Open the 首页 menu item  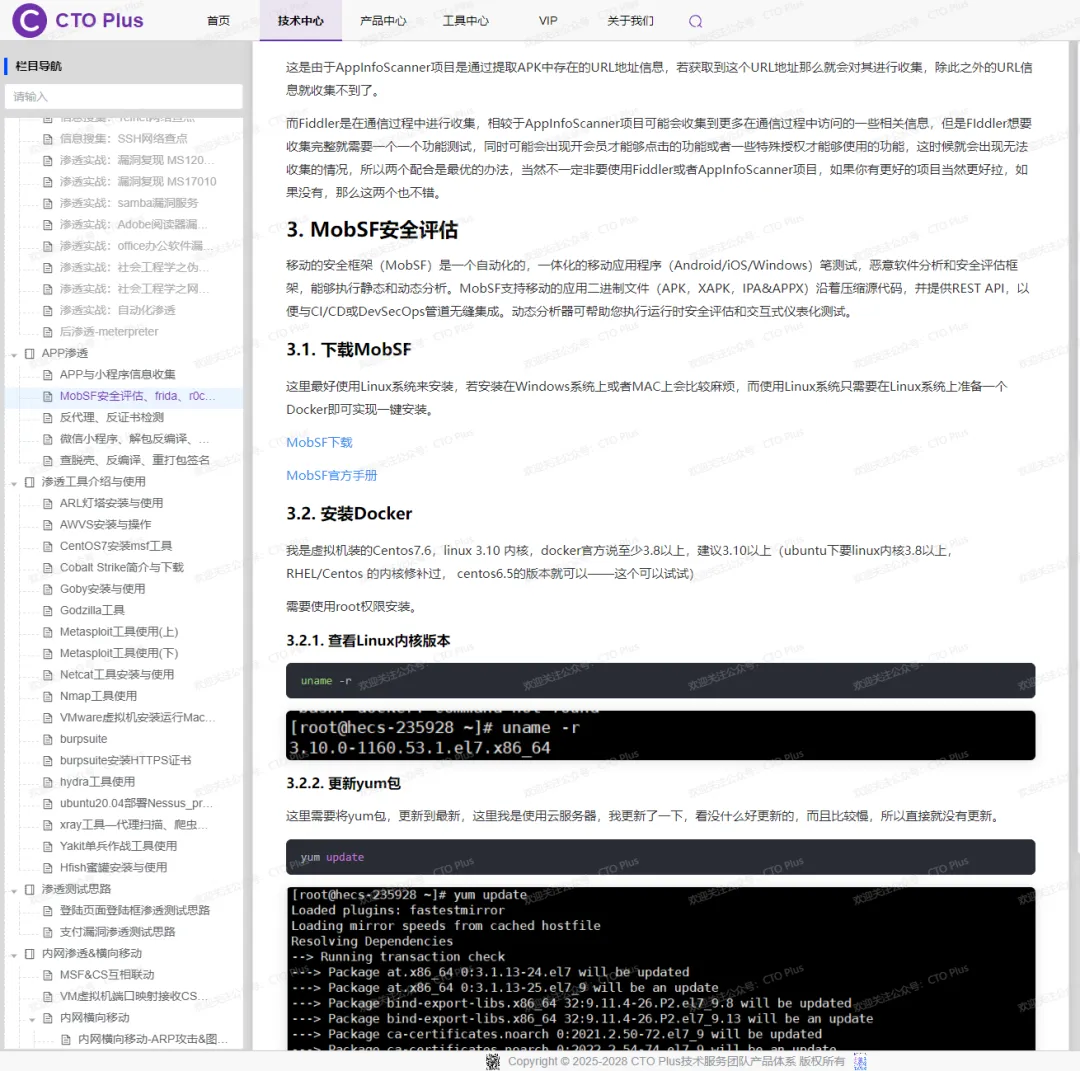click(x=218, y=21)
